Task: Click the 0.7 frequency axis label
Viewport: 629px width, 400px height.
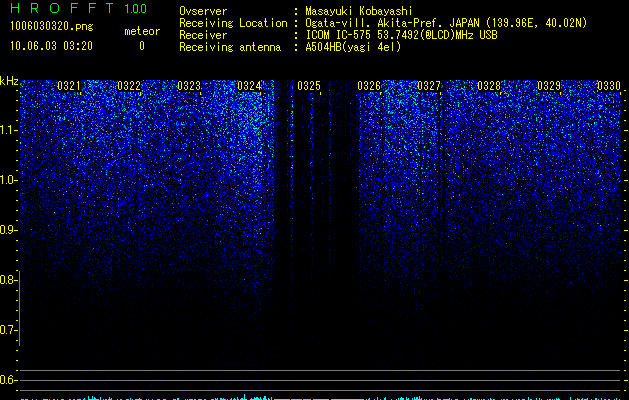Action: point(8,330)
